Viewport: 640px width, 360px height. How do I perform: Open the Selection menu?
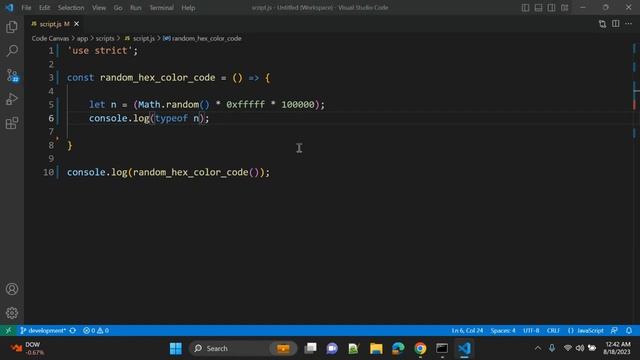(x=71, y=8)
